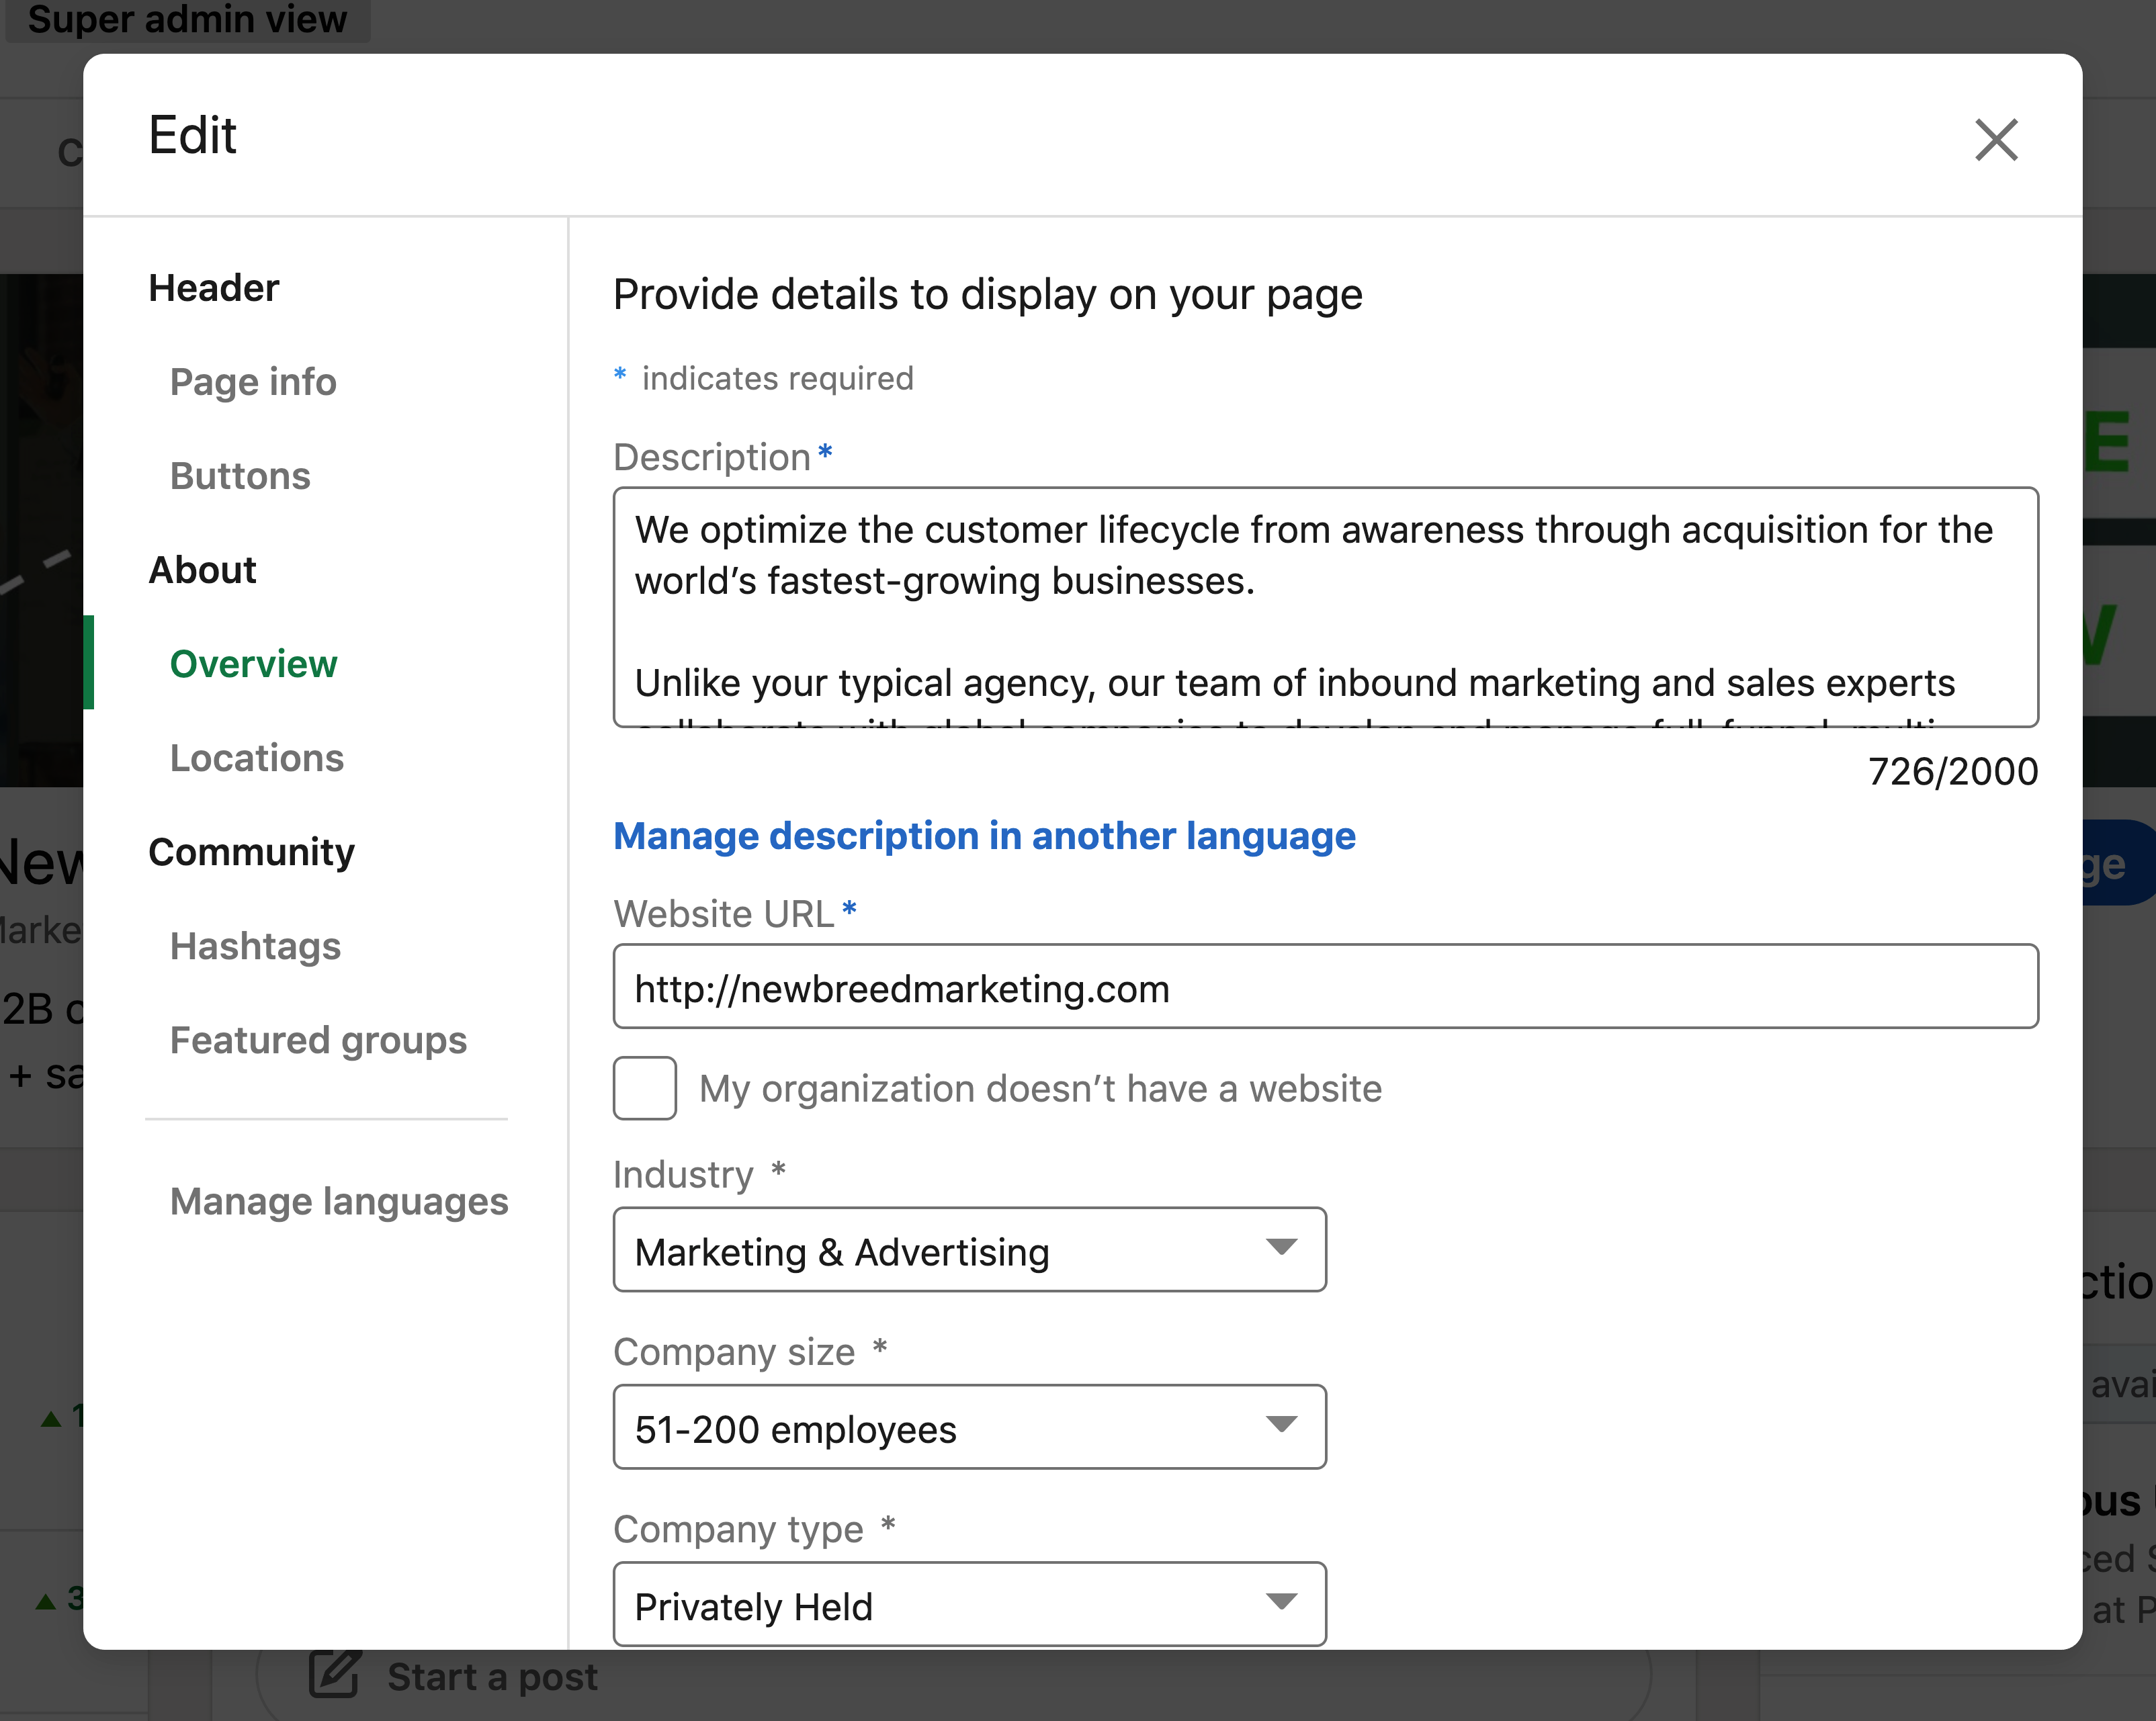Click the Company size dropdown arrow
The image size is (2156, 1721).
tap(1281, 1424)
